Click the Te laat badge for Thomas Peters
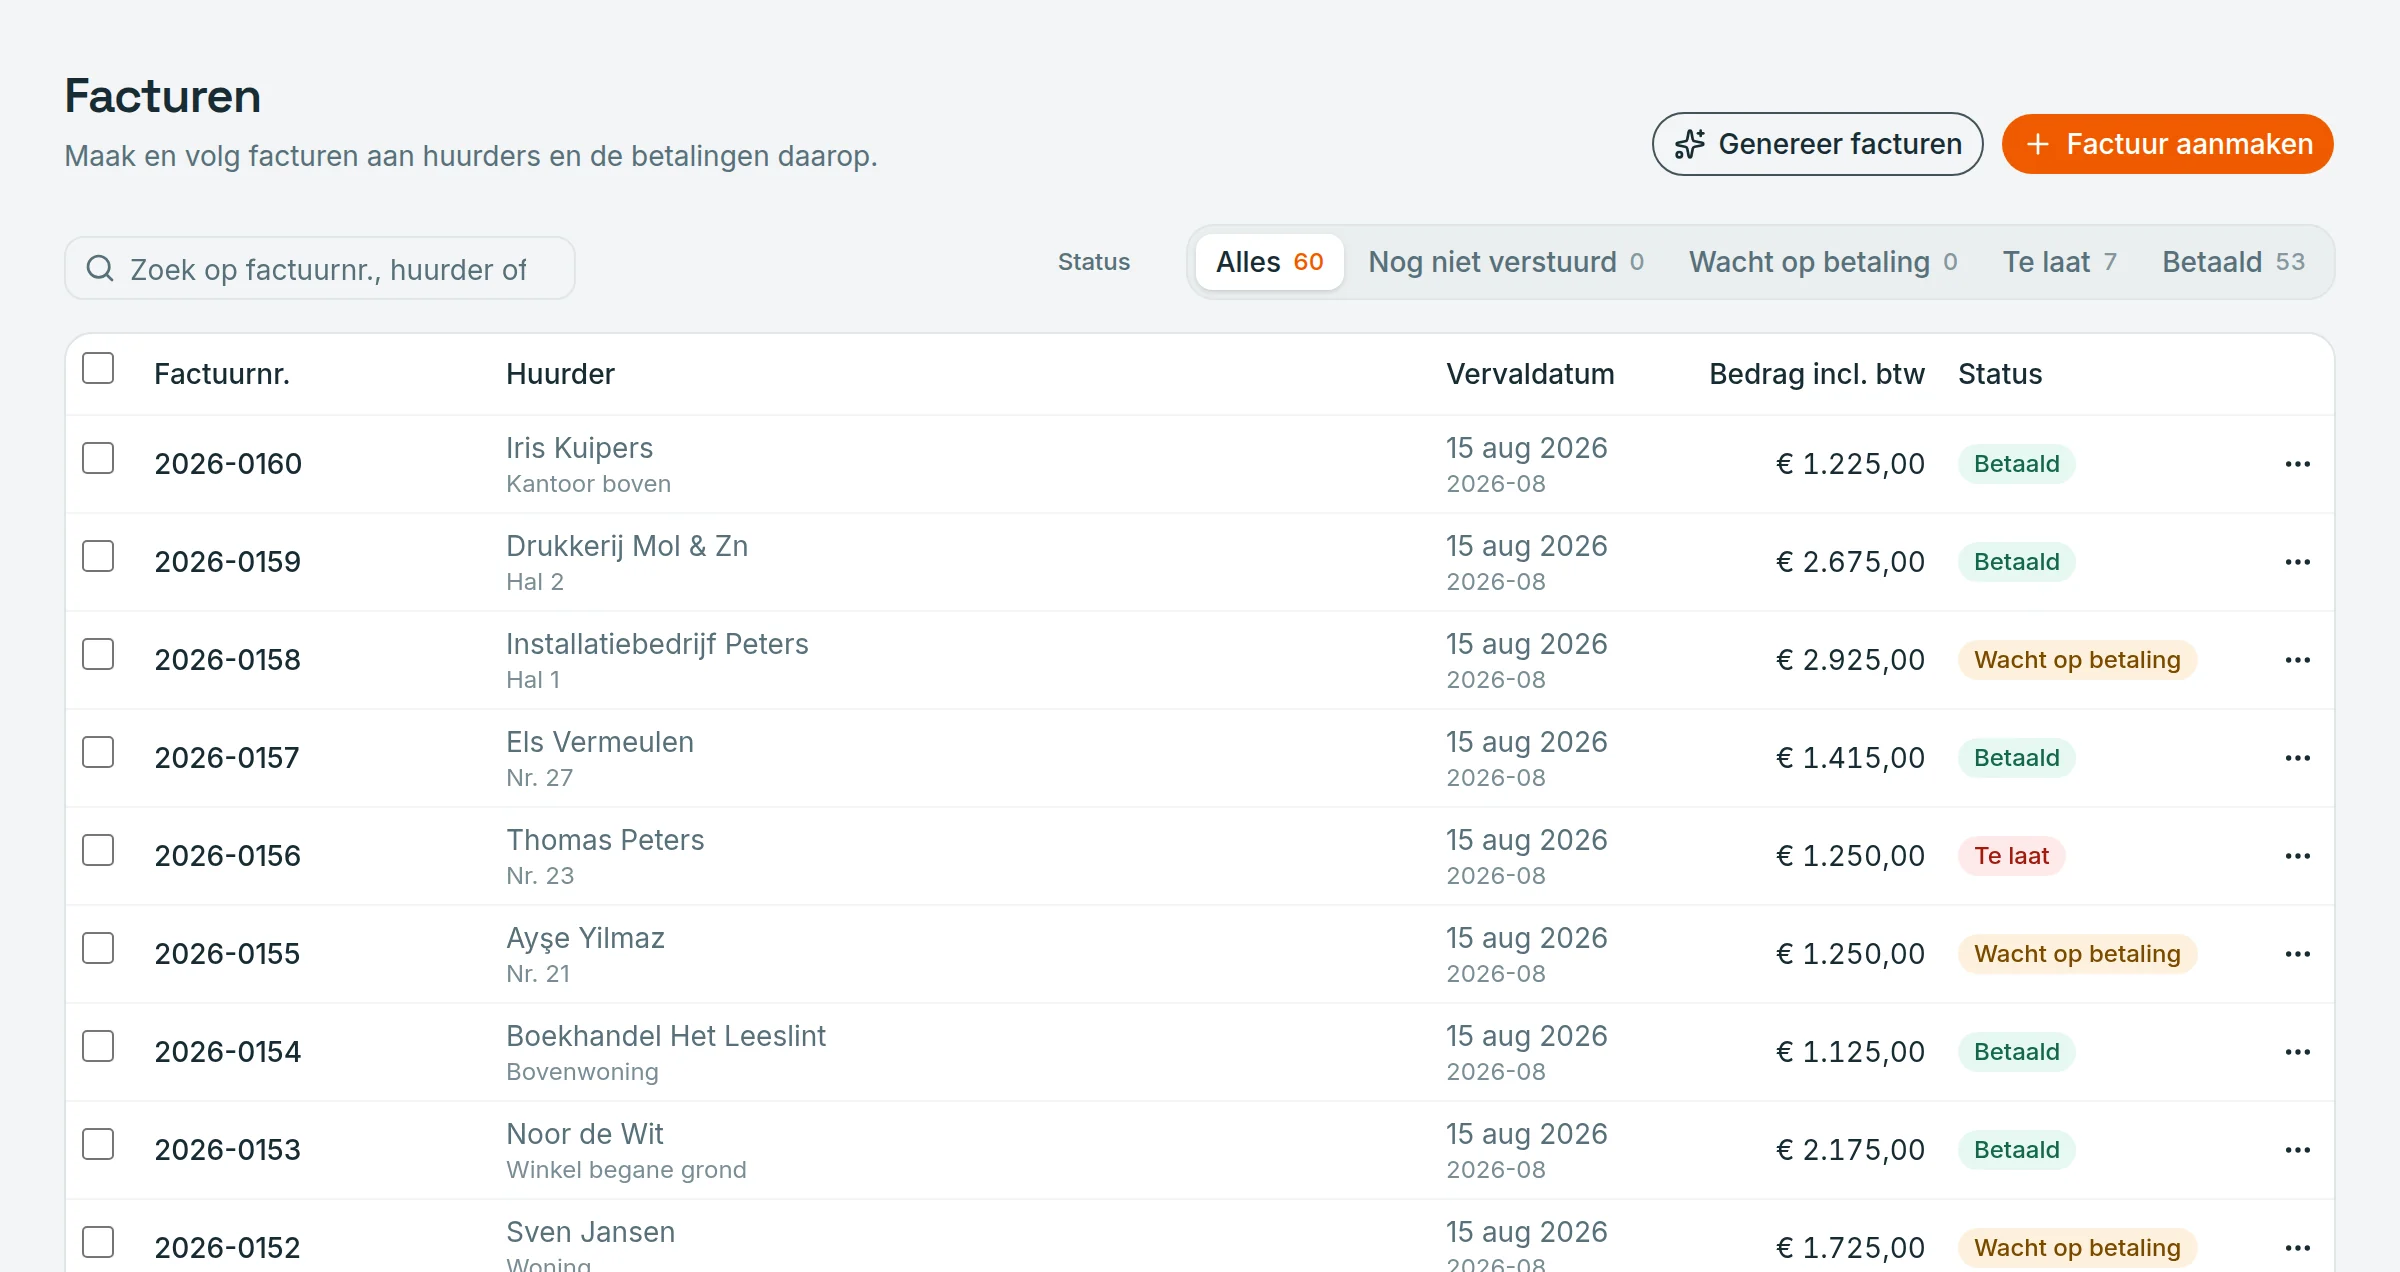Image resolution: width=2400 pixels, height=1272 pixels. coord(2011,856)
